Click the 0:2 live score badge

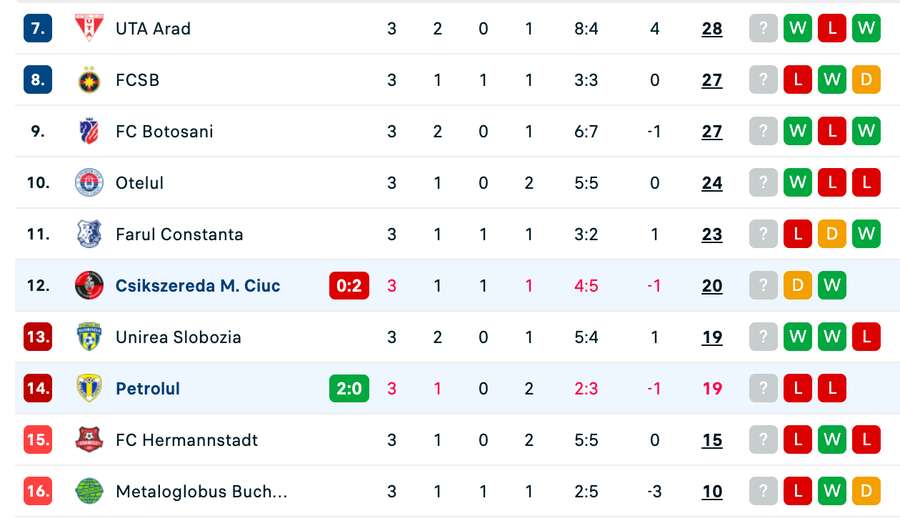349,286
